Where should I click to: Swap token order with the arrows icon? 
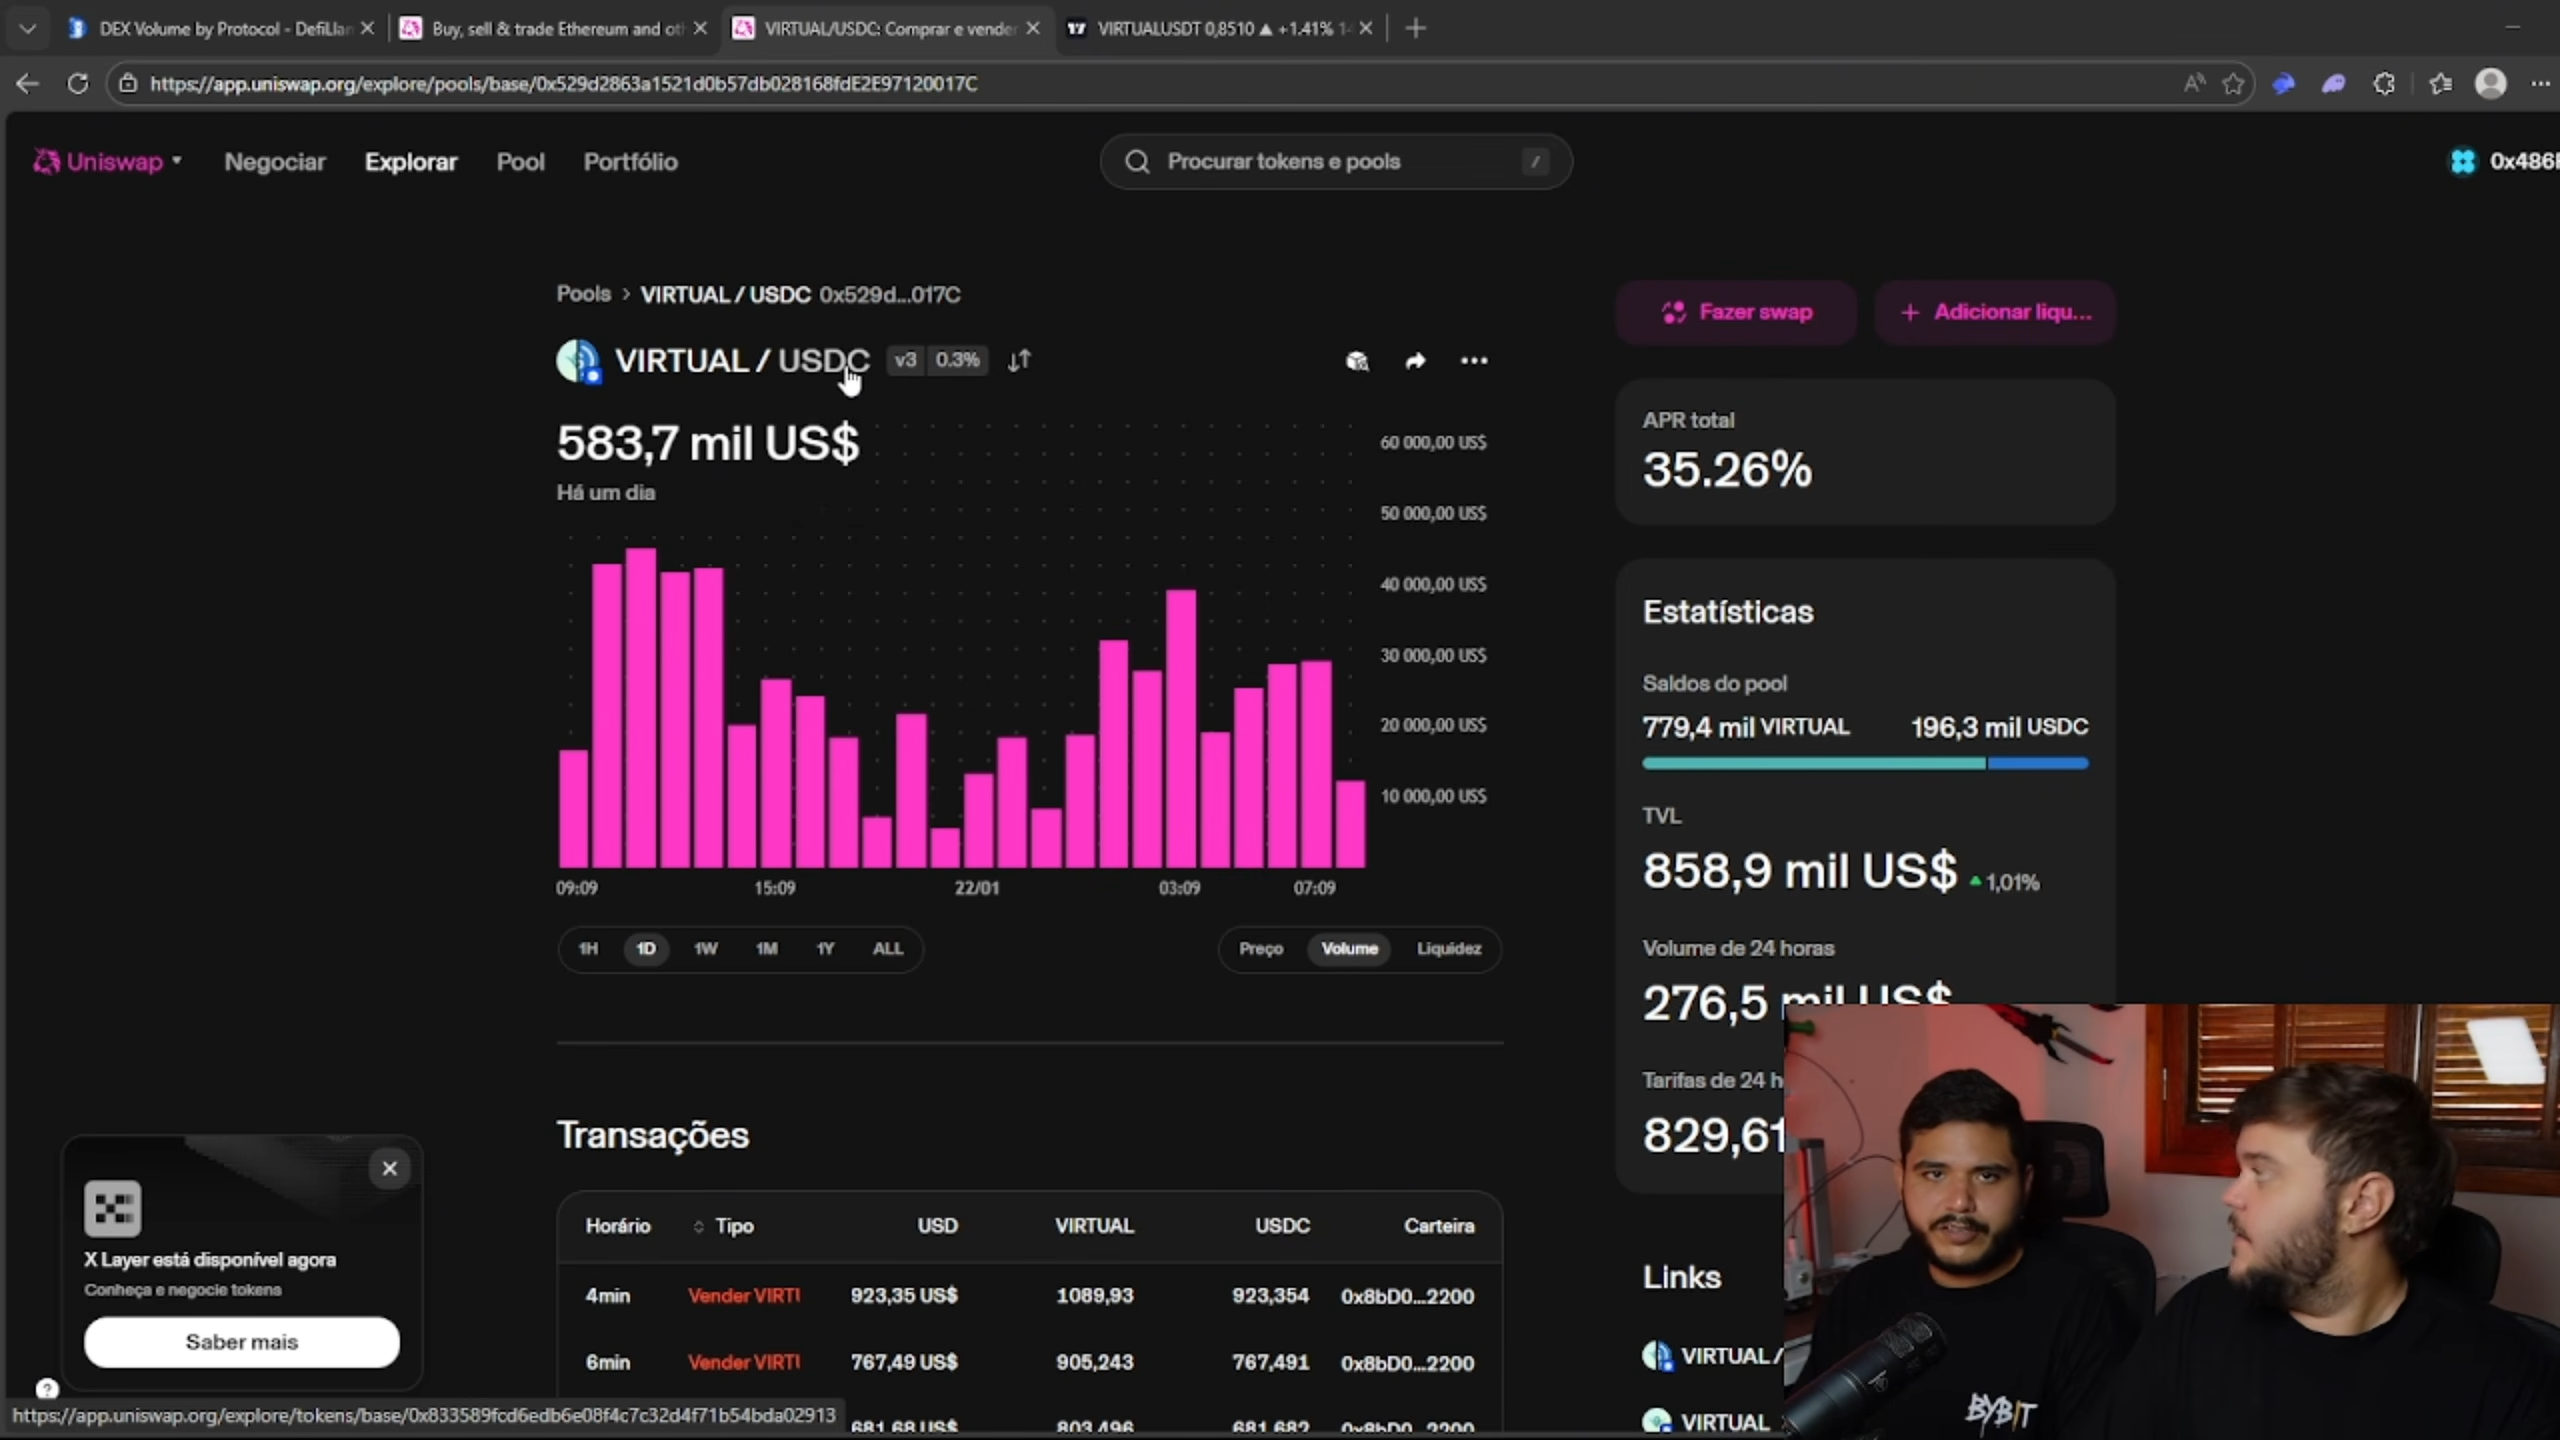click(1019, 361)
